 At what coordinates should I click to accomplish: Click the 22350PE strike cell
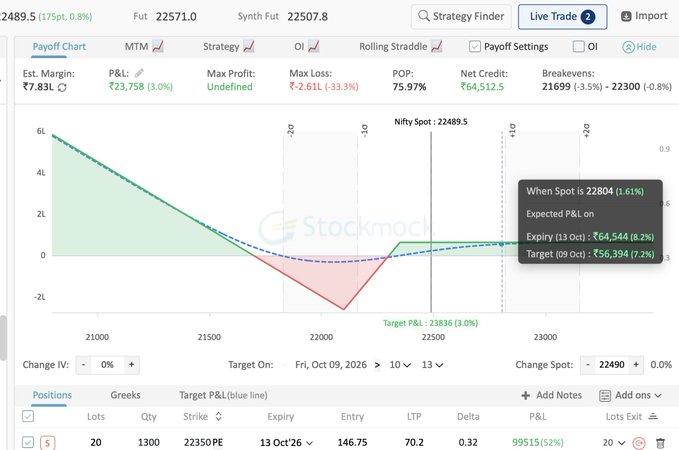203,442
